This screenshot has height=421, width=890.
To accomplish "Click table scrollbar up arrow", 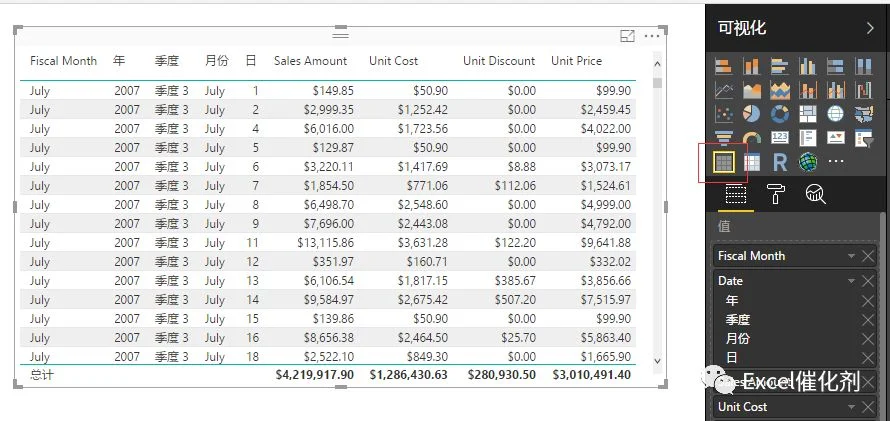I will [x=657, y=64].
